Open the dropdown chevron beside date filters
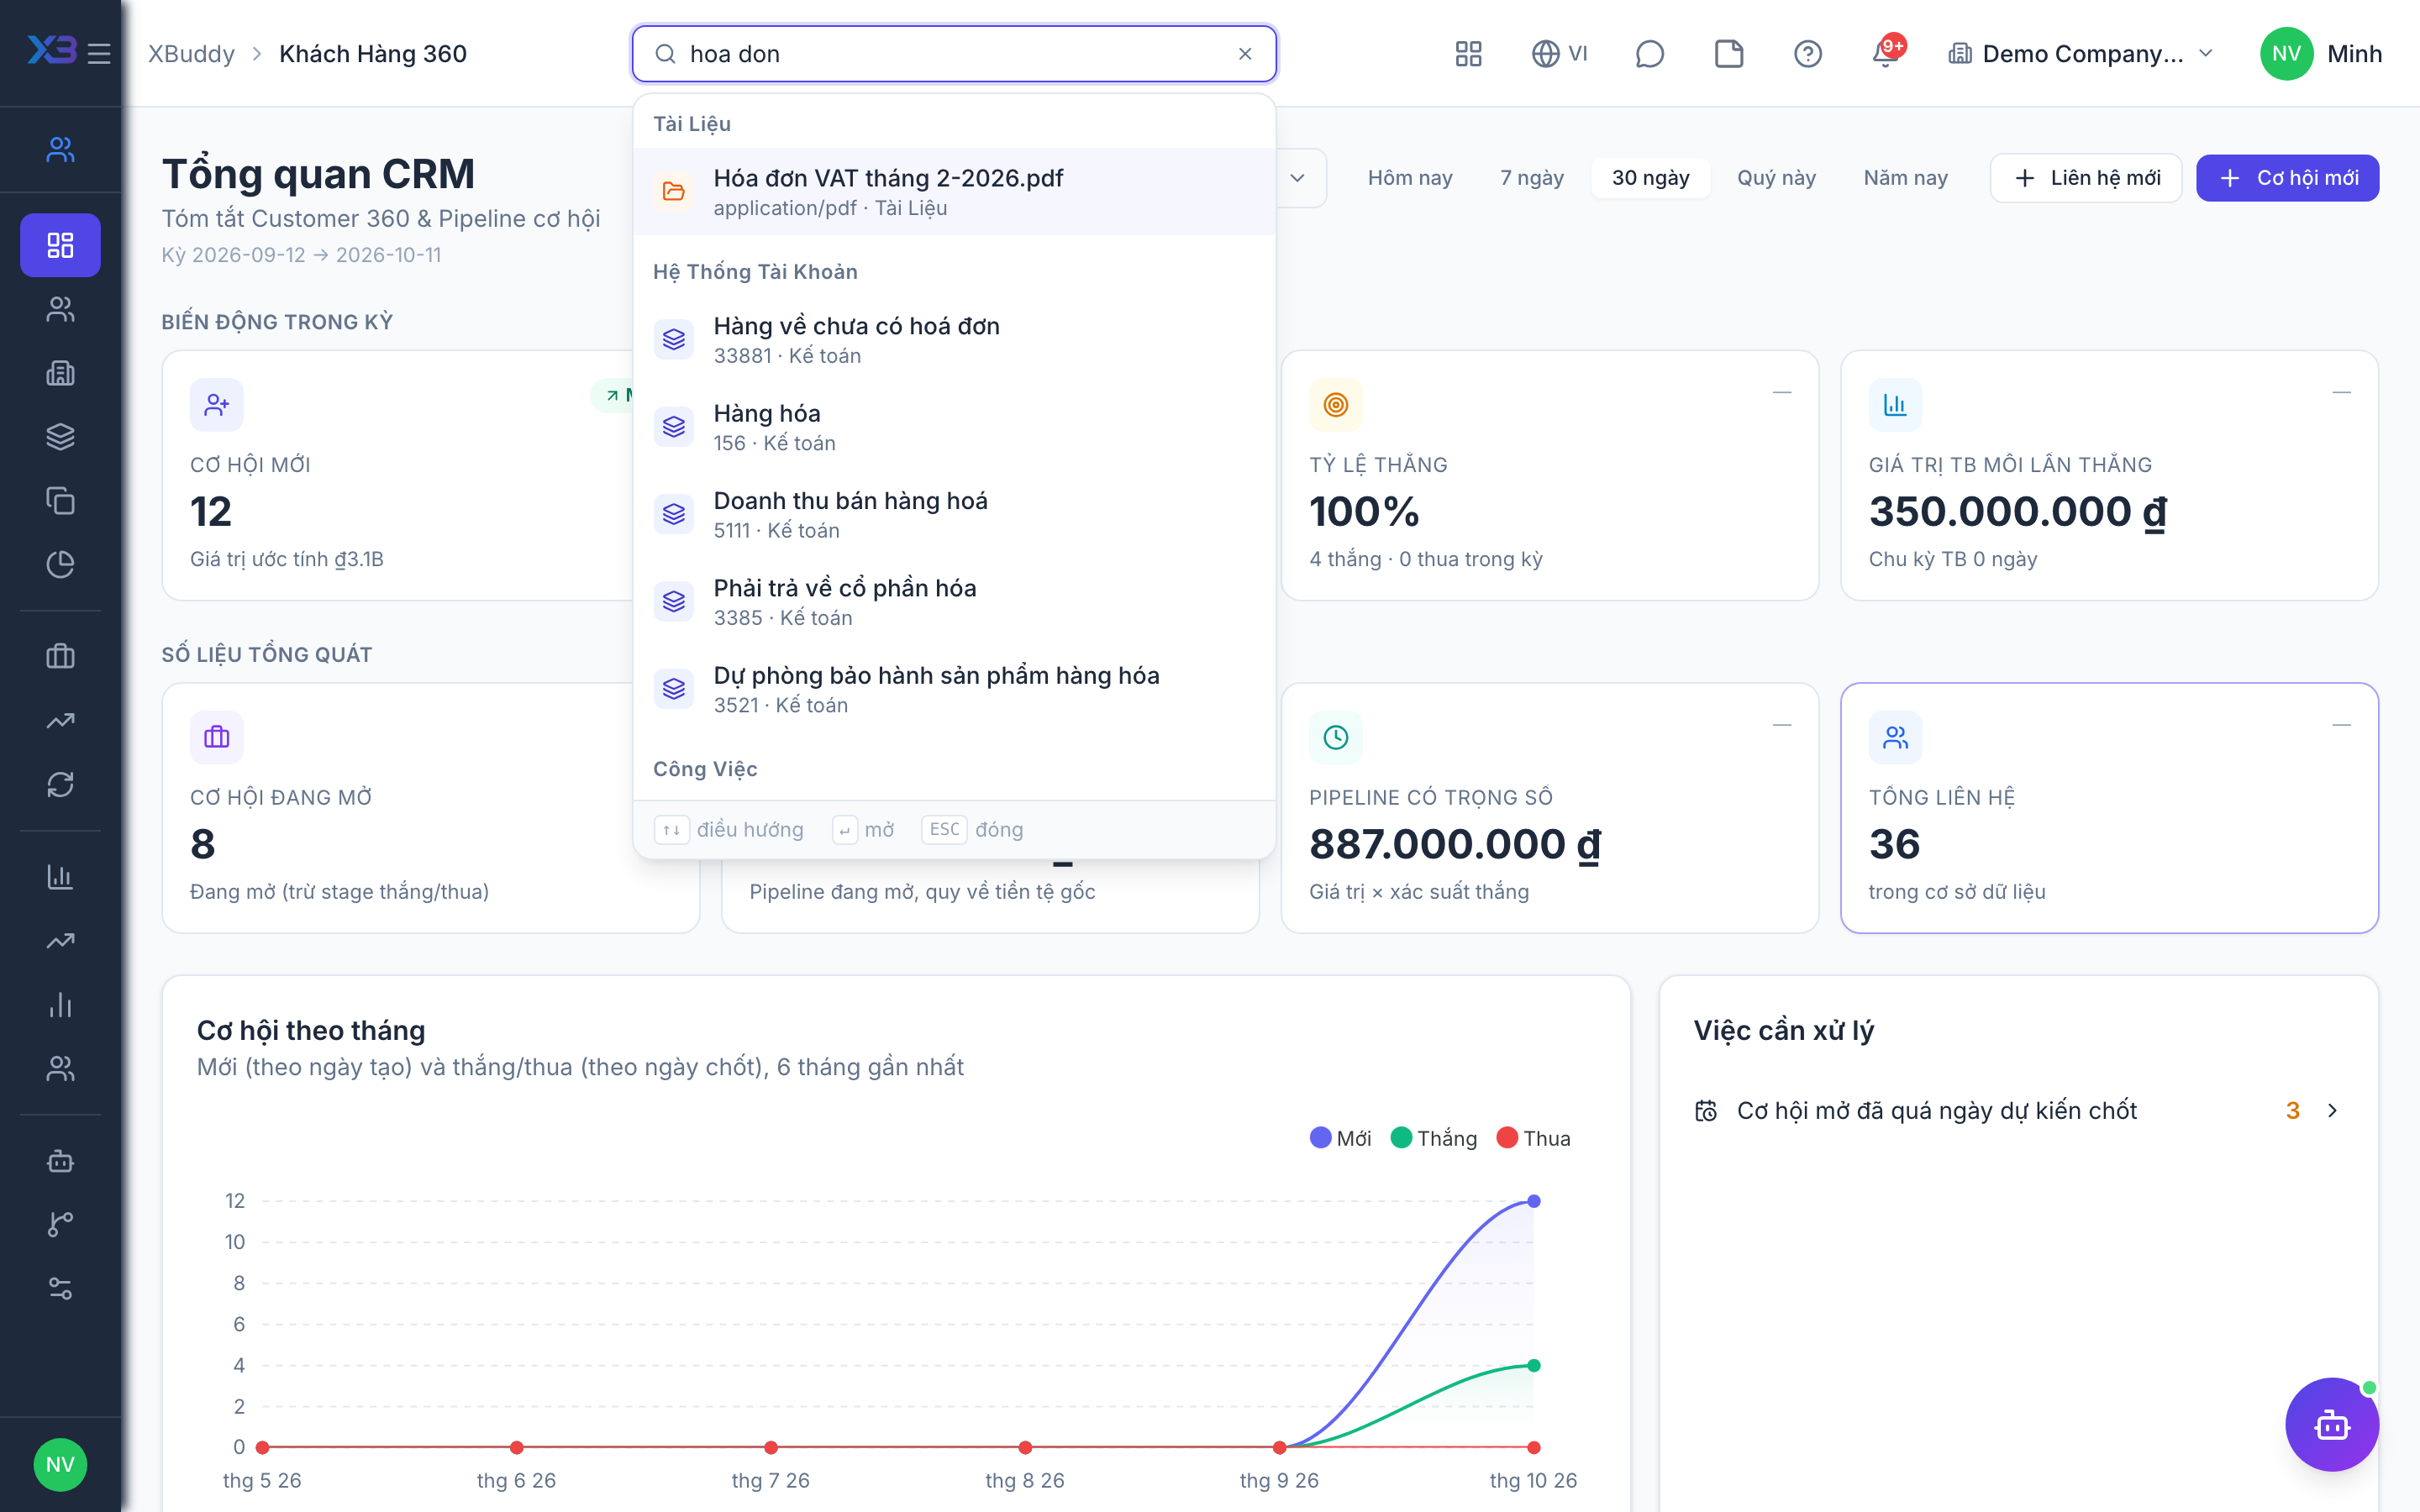2420x1512 pixels. click(1297, 178)
